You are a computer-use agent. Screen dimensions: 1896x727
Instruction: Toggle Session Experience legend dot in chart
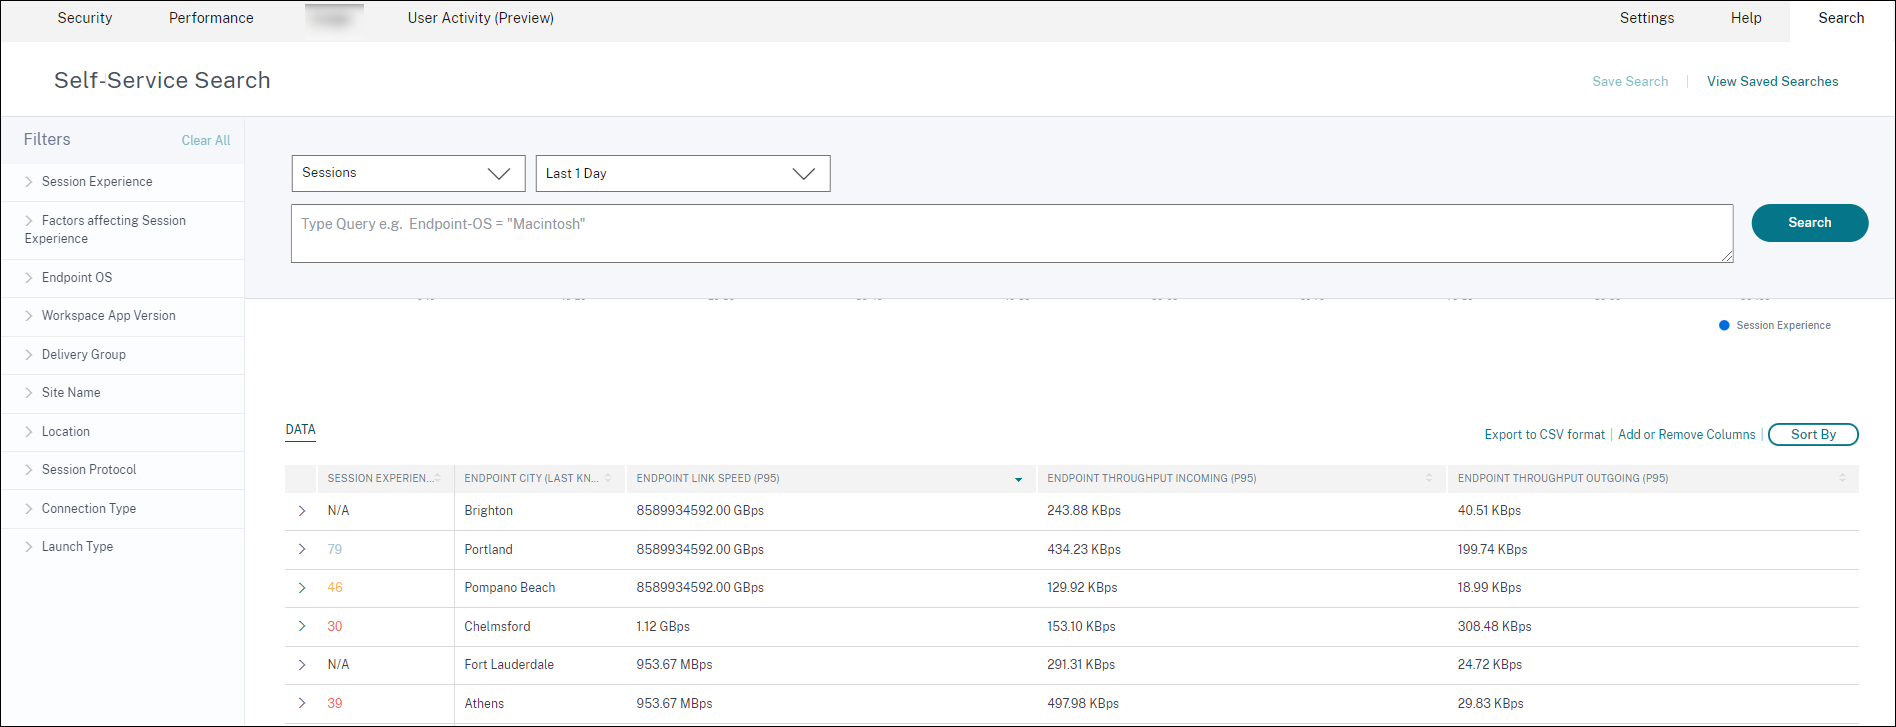(x=1724, y=326)
